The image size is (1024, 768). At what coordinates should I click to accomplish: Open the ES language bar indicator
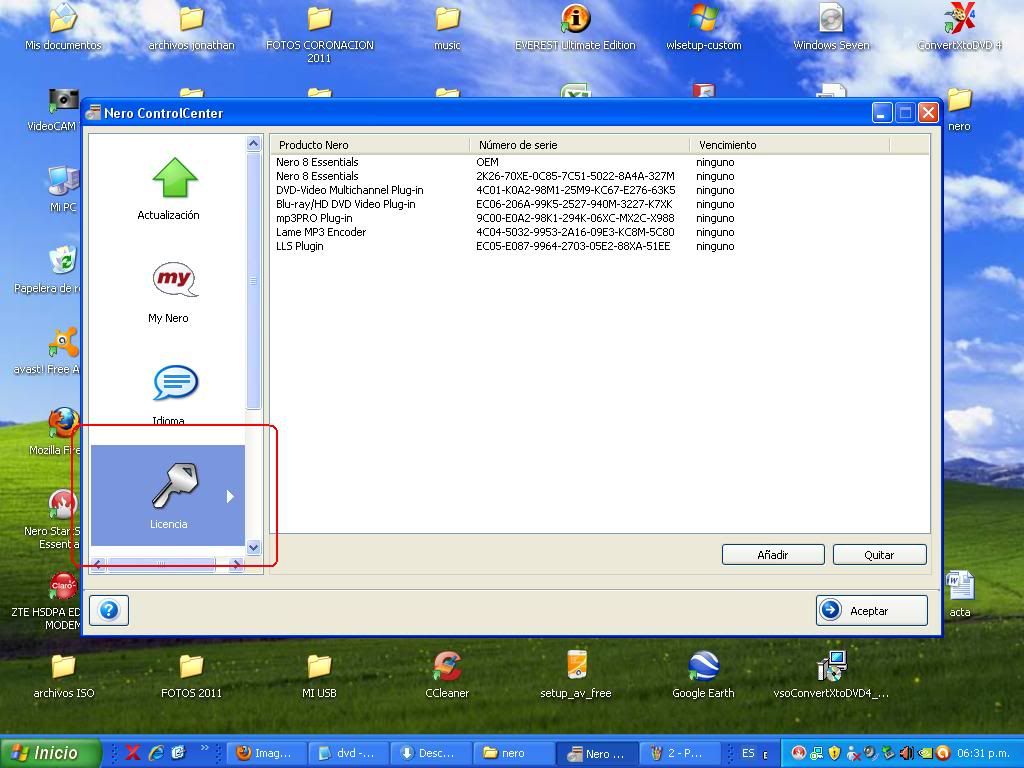coord(748,753)
